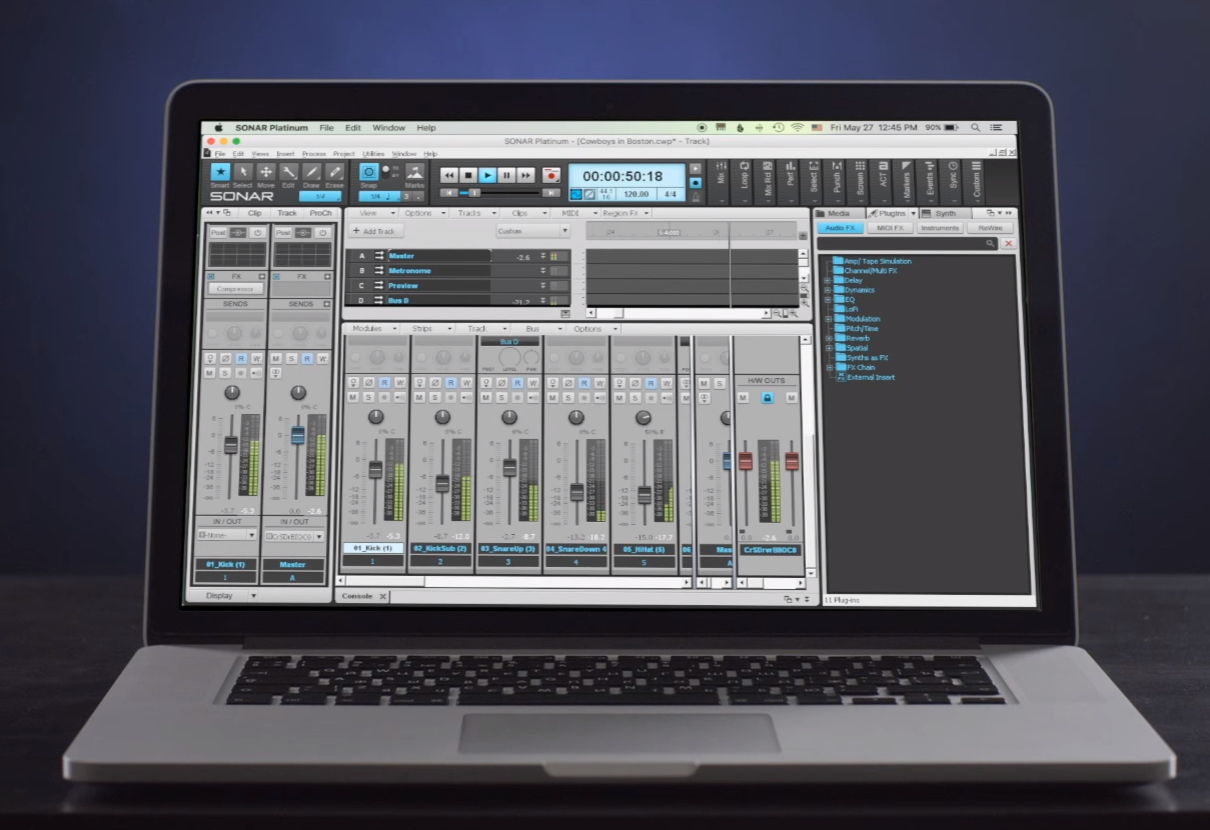Open the ProCh inspector tab

(320, 213)
